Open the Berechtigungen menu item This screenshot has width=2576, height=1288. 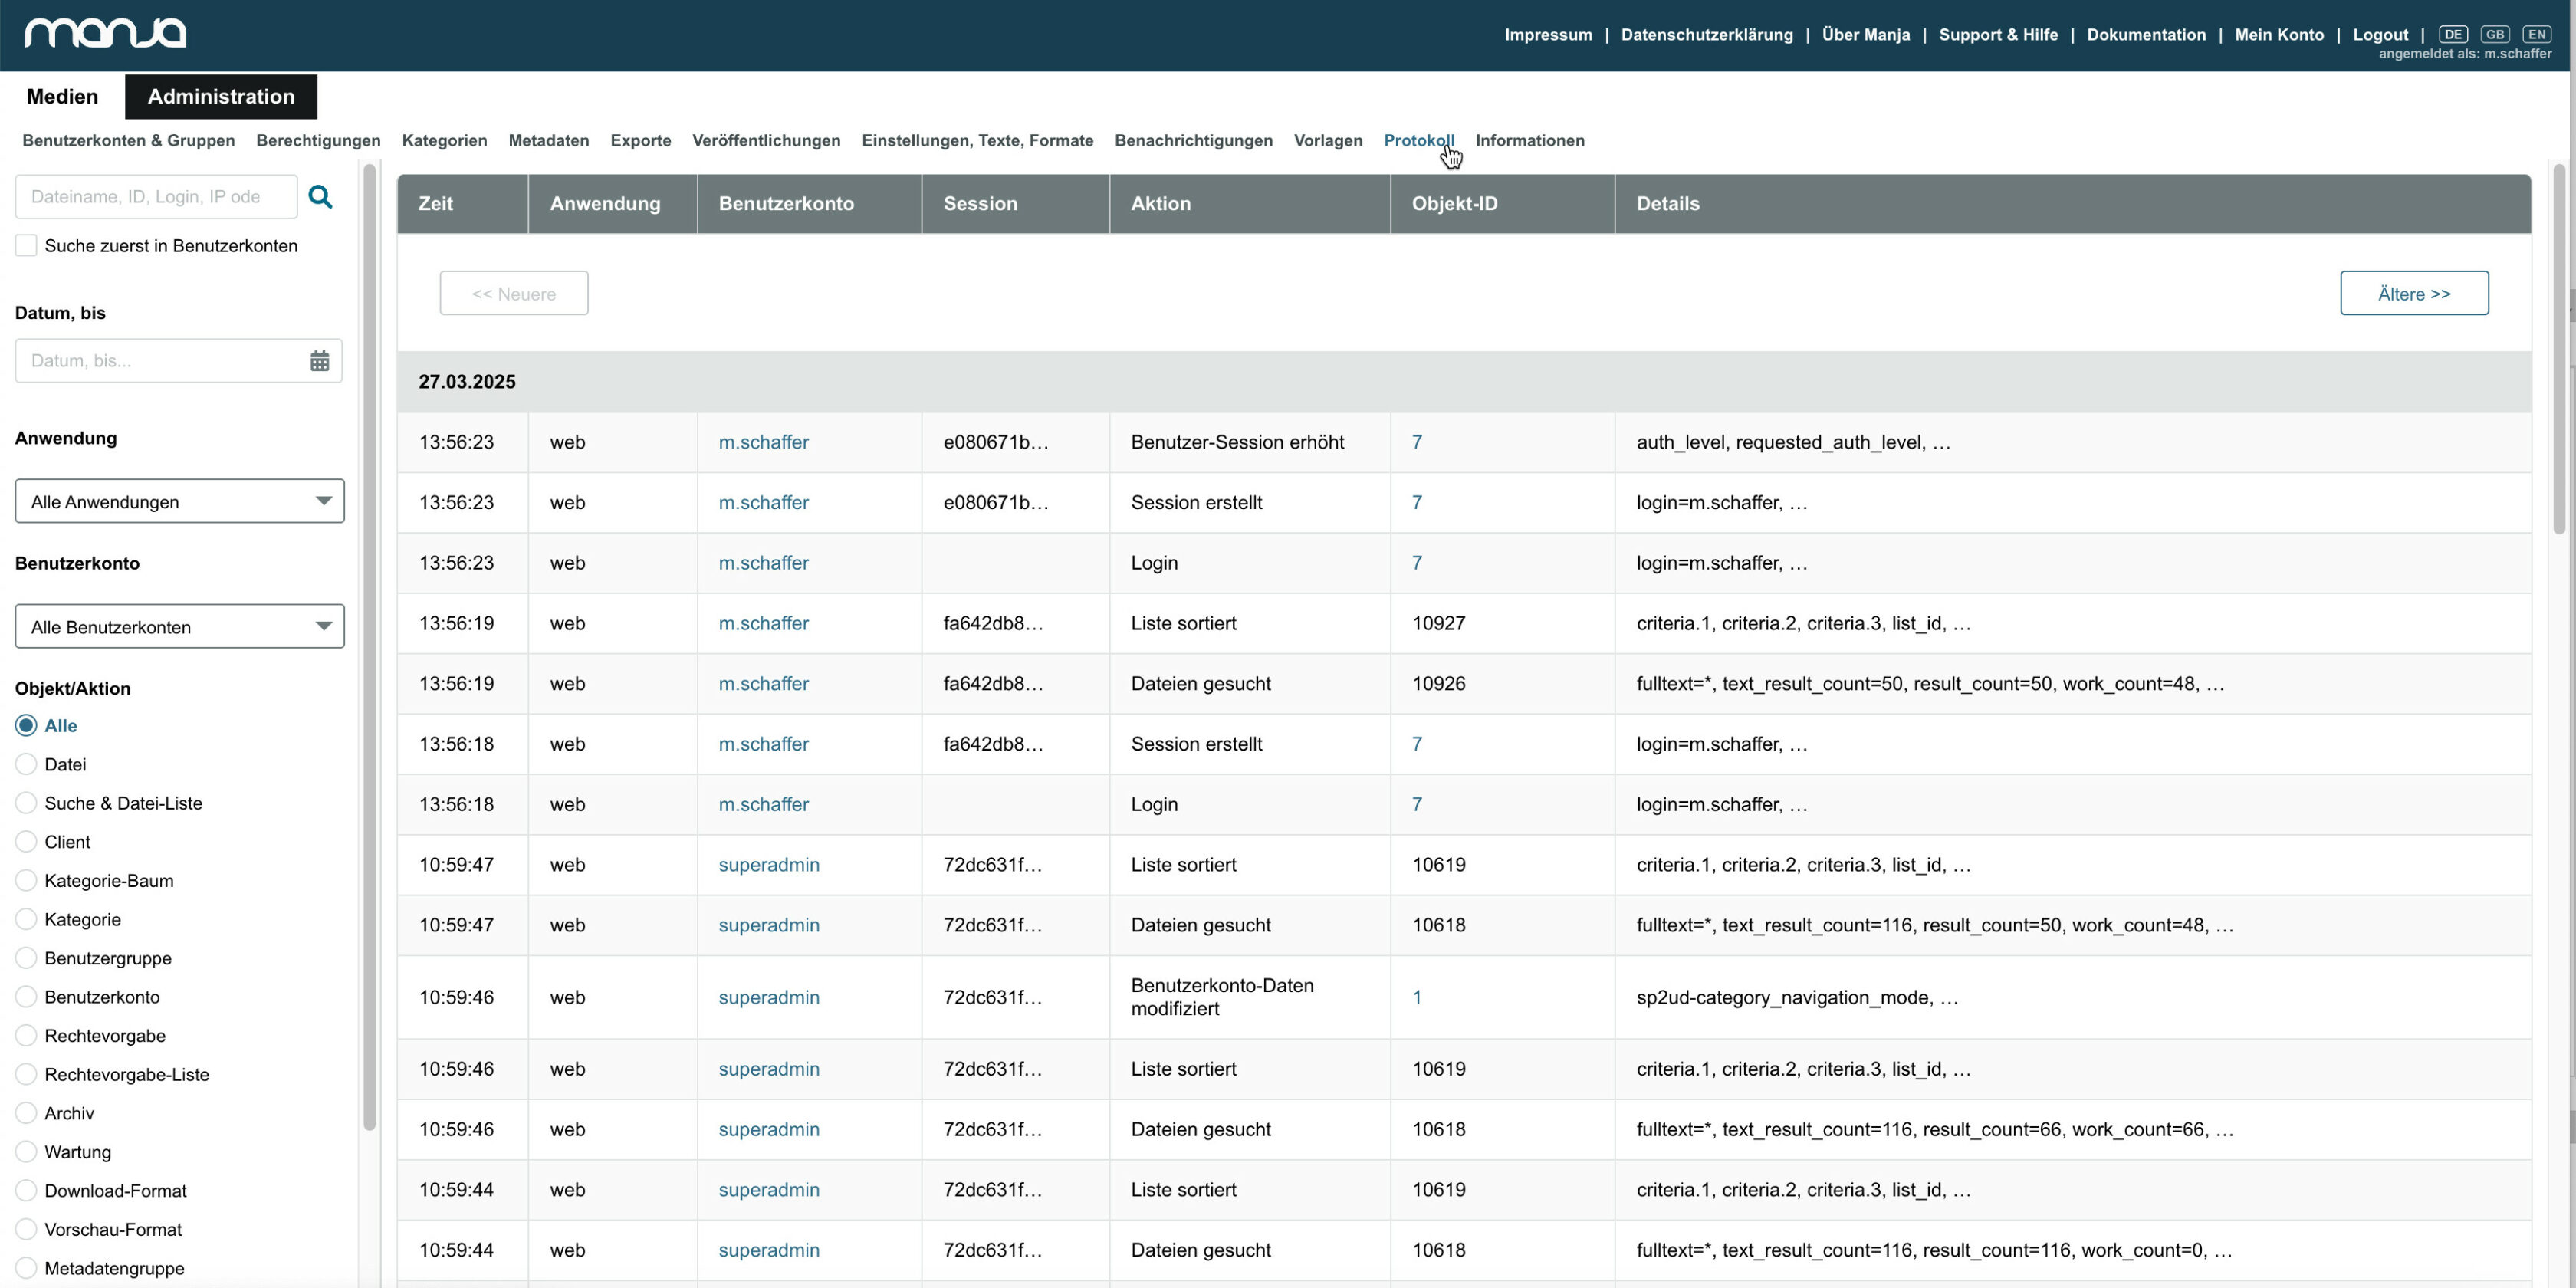tap(318, 140)
